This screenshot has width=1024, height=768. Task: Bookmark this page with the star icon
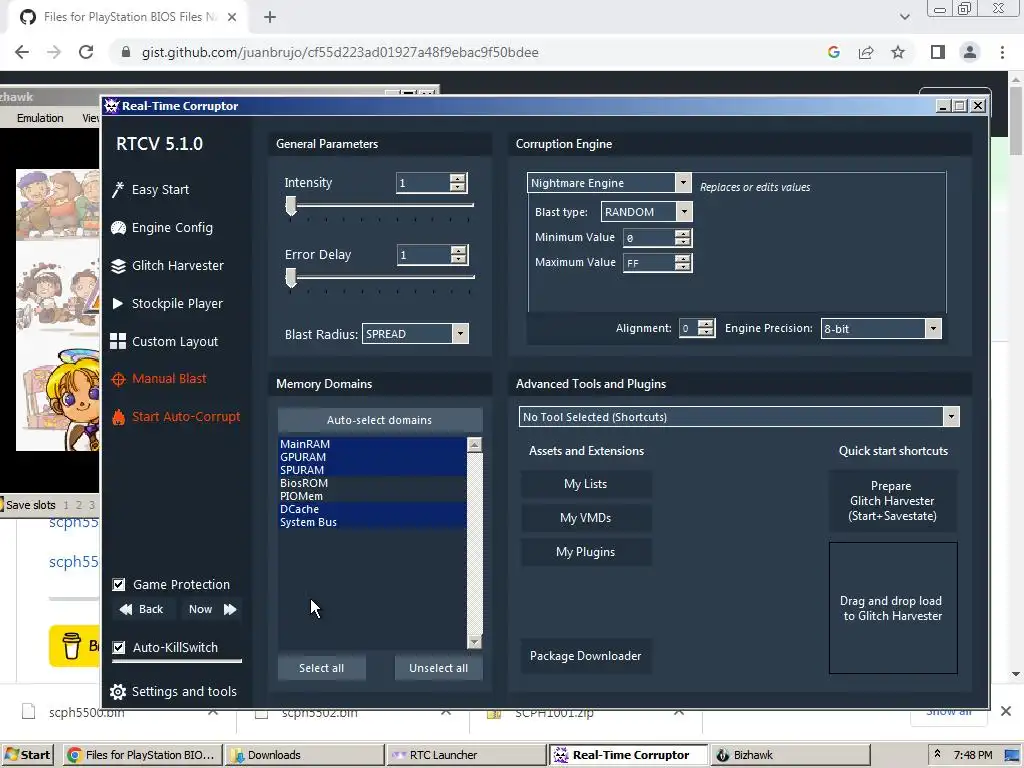pyautogui.click(x=898, y=52)
